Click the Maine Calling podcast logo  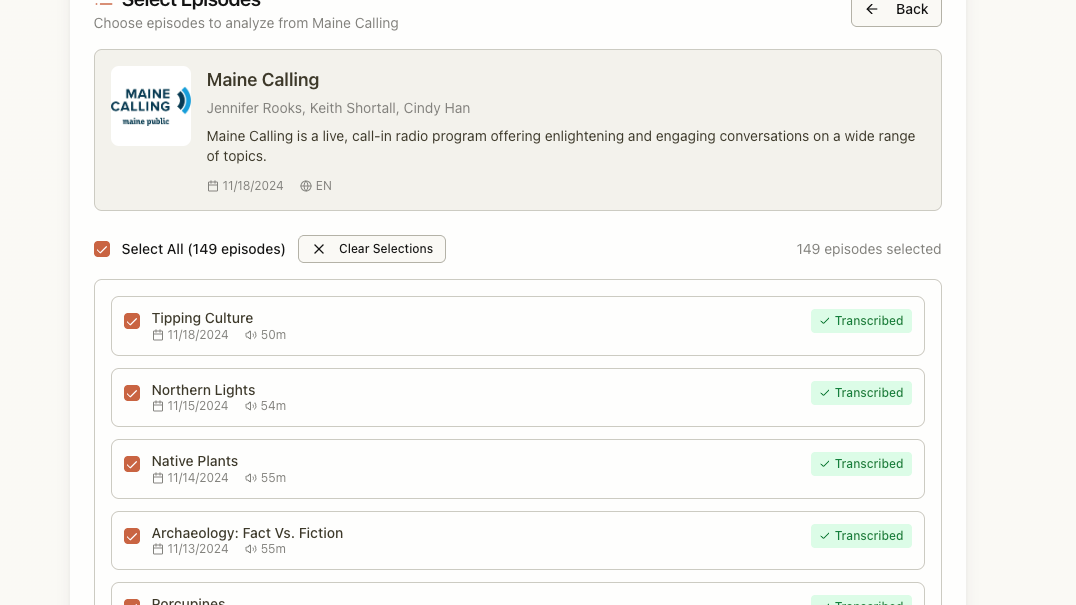pyautogui.click(x=151, y=106)
